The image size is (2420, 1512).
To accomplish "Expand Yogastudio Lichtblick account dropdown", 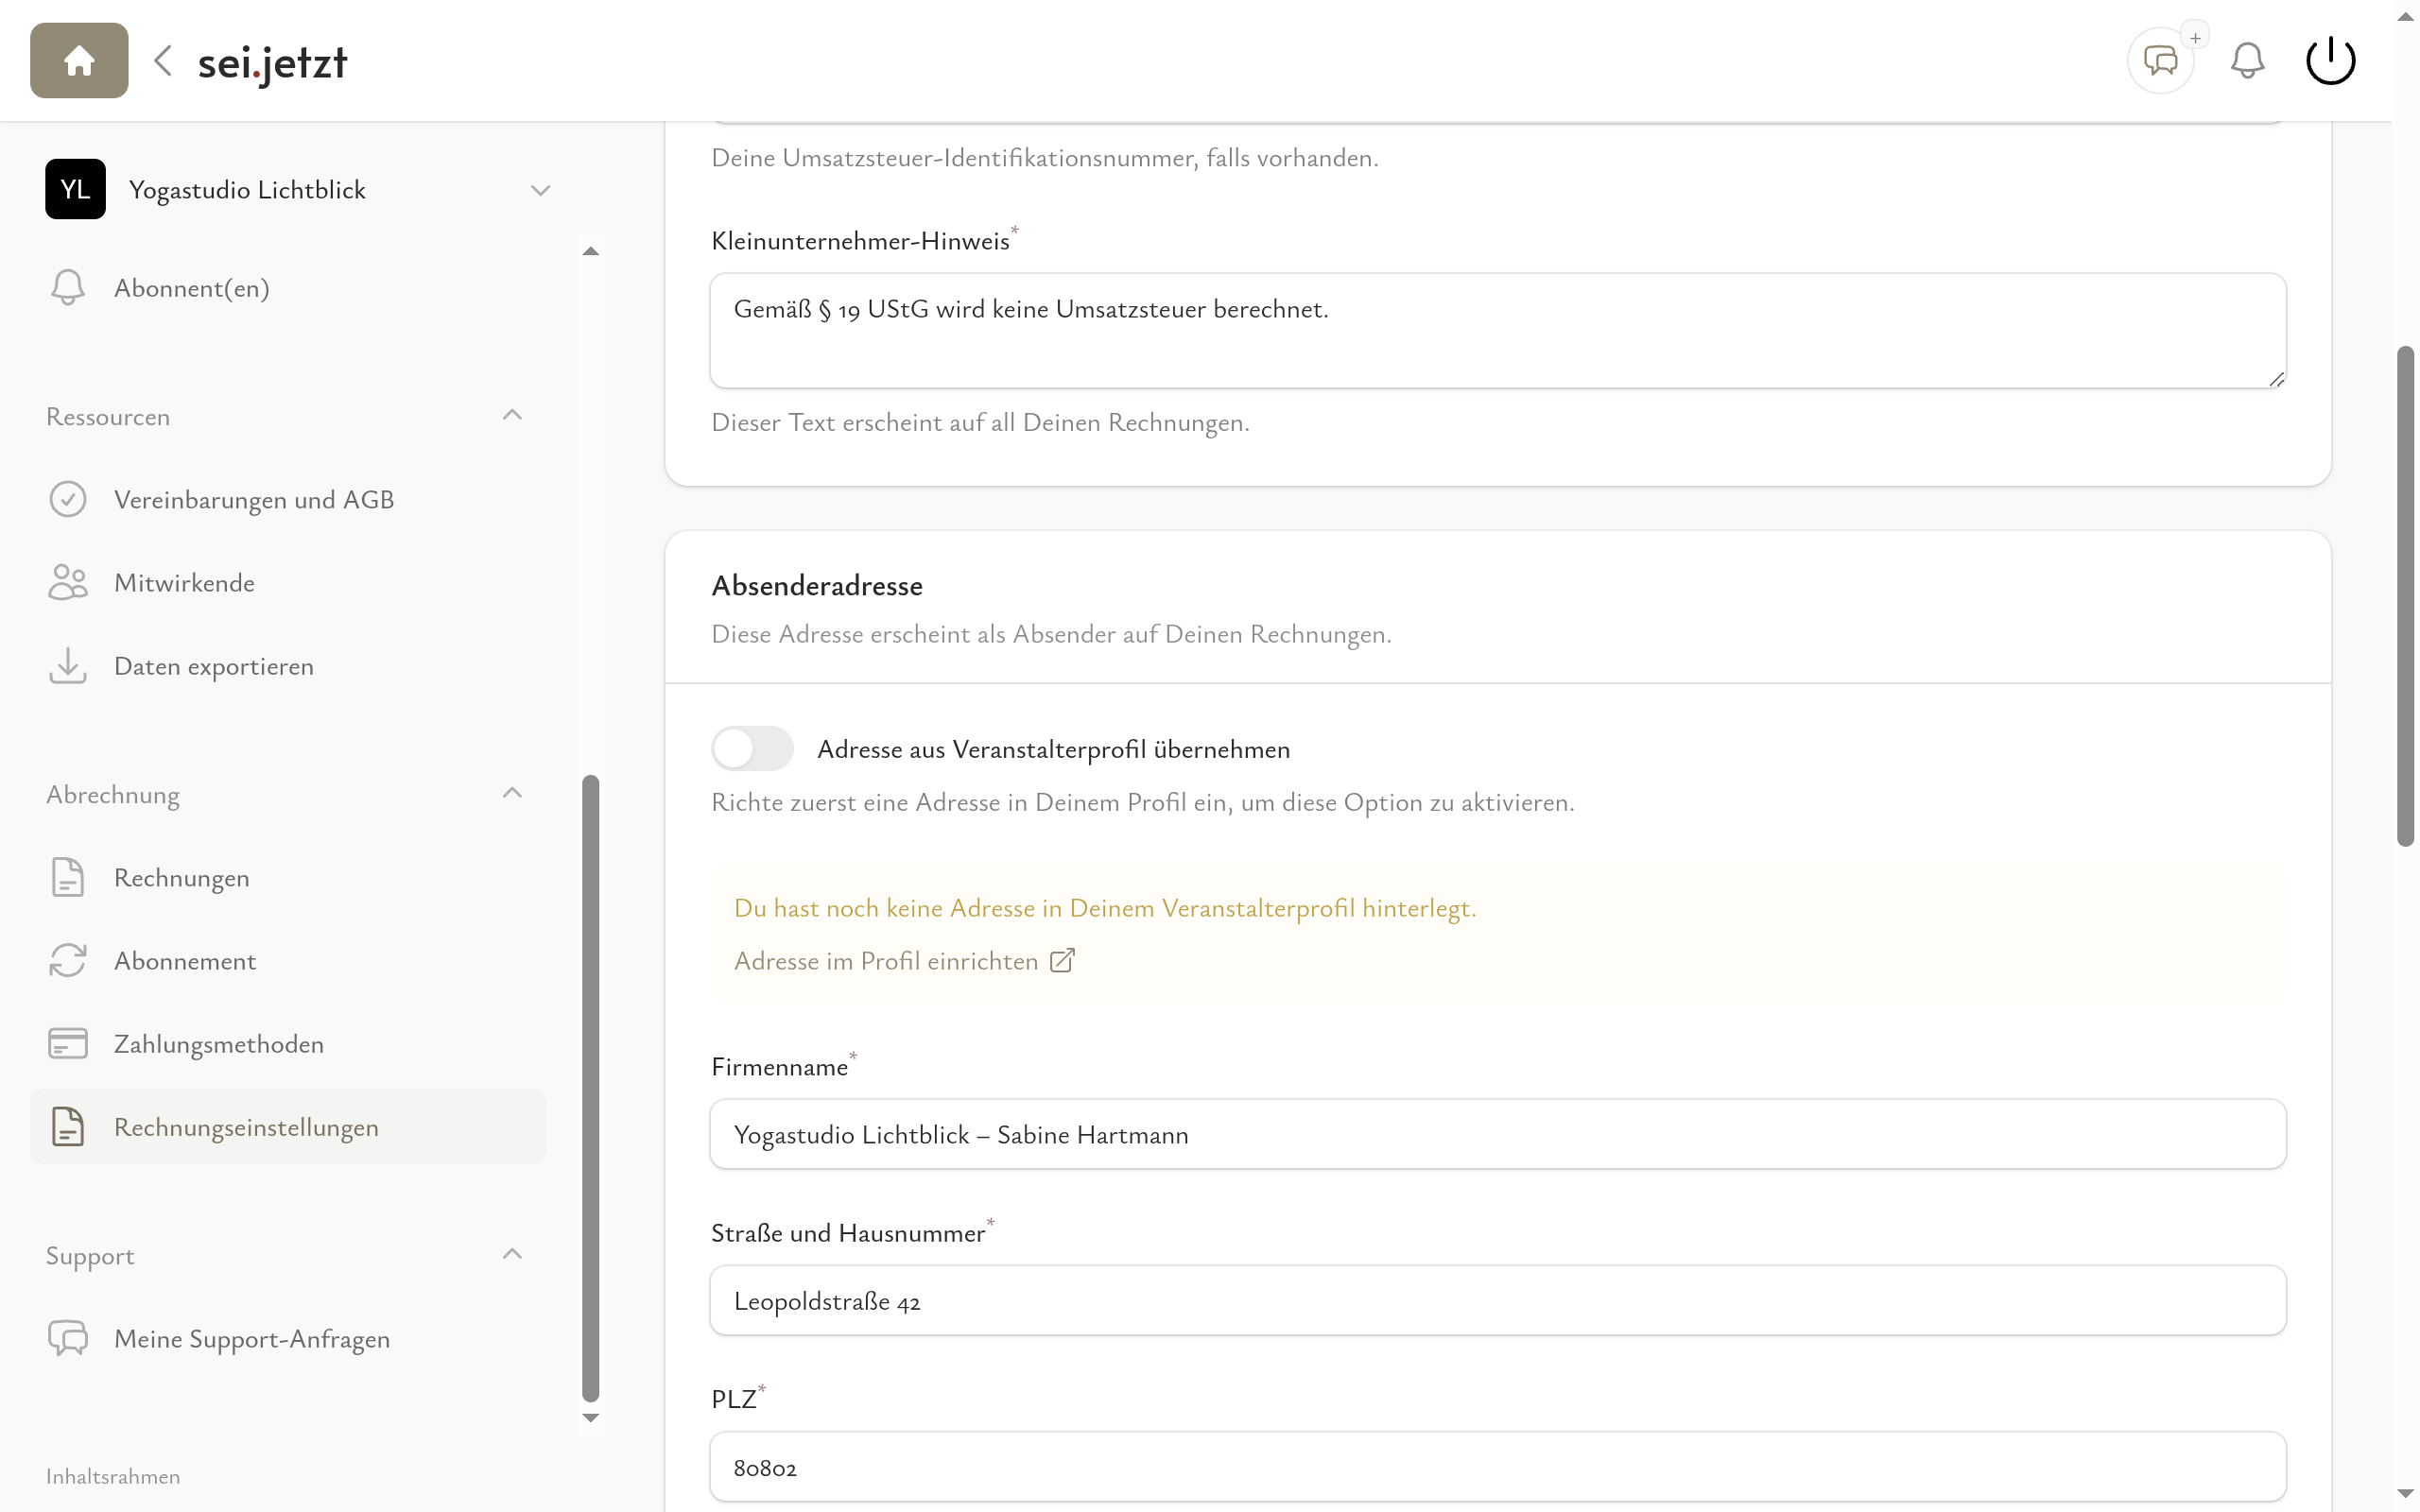I will pyautogui.click(x=540, y=190).
